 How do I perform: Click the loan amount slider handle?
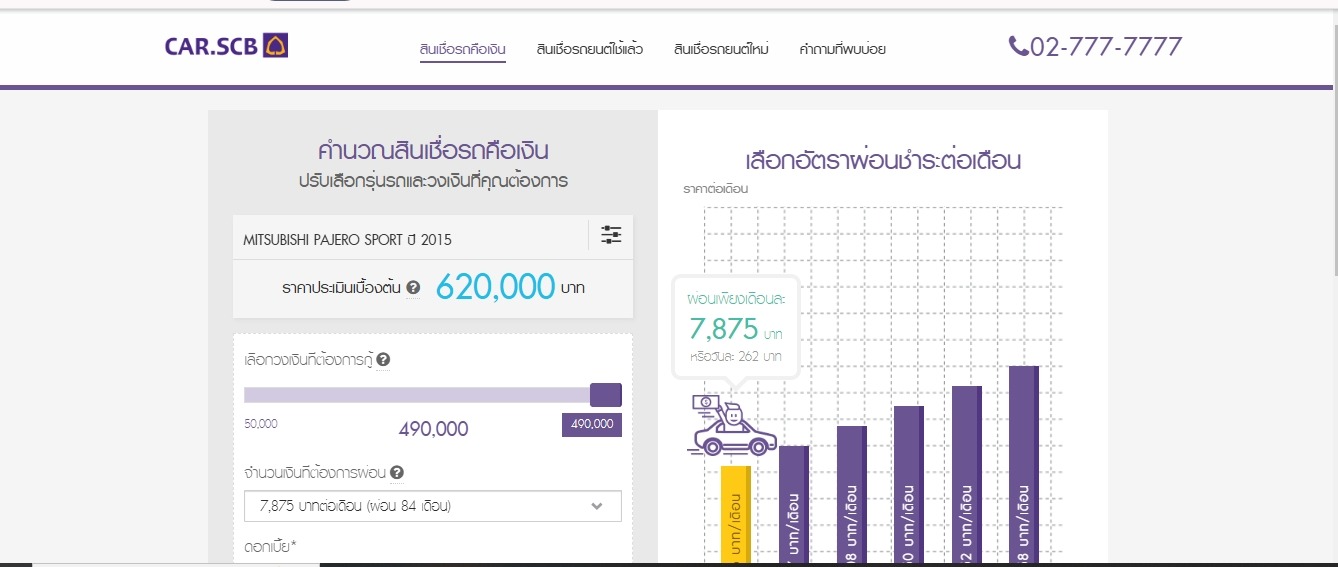click(x=606, y=394)
